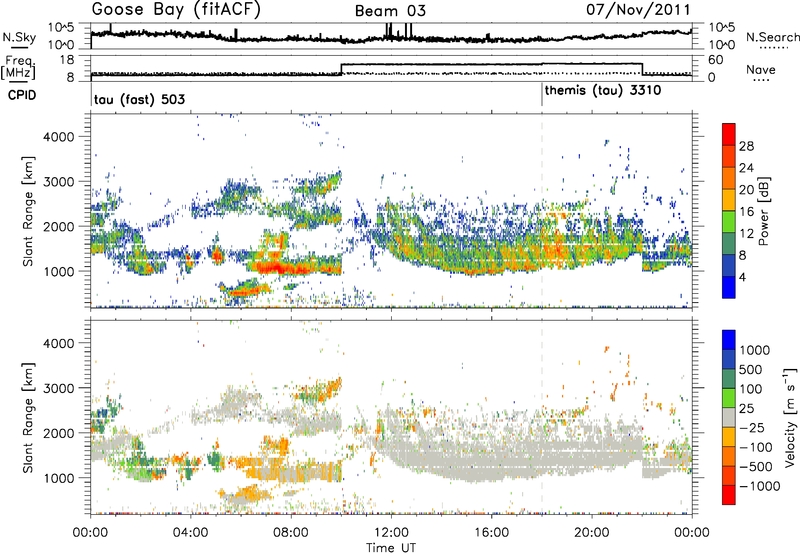Click the "Power [dB]" colorbar title
Image resolution: width=800 pixels, height=554 pixels.
763,211
